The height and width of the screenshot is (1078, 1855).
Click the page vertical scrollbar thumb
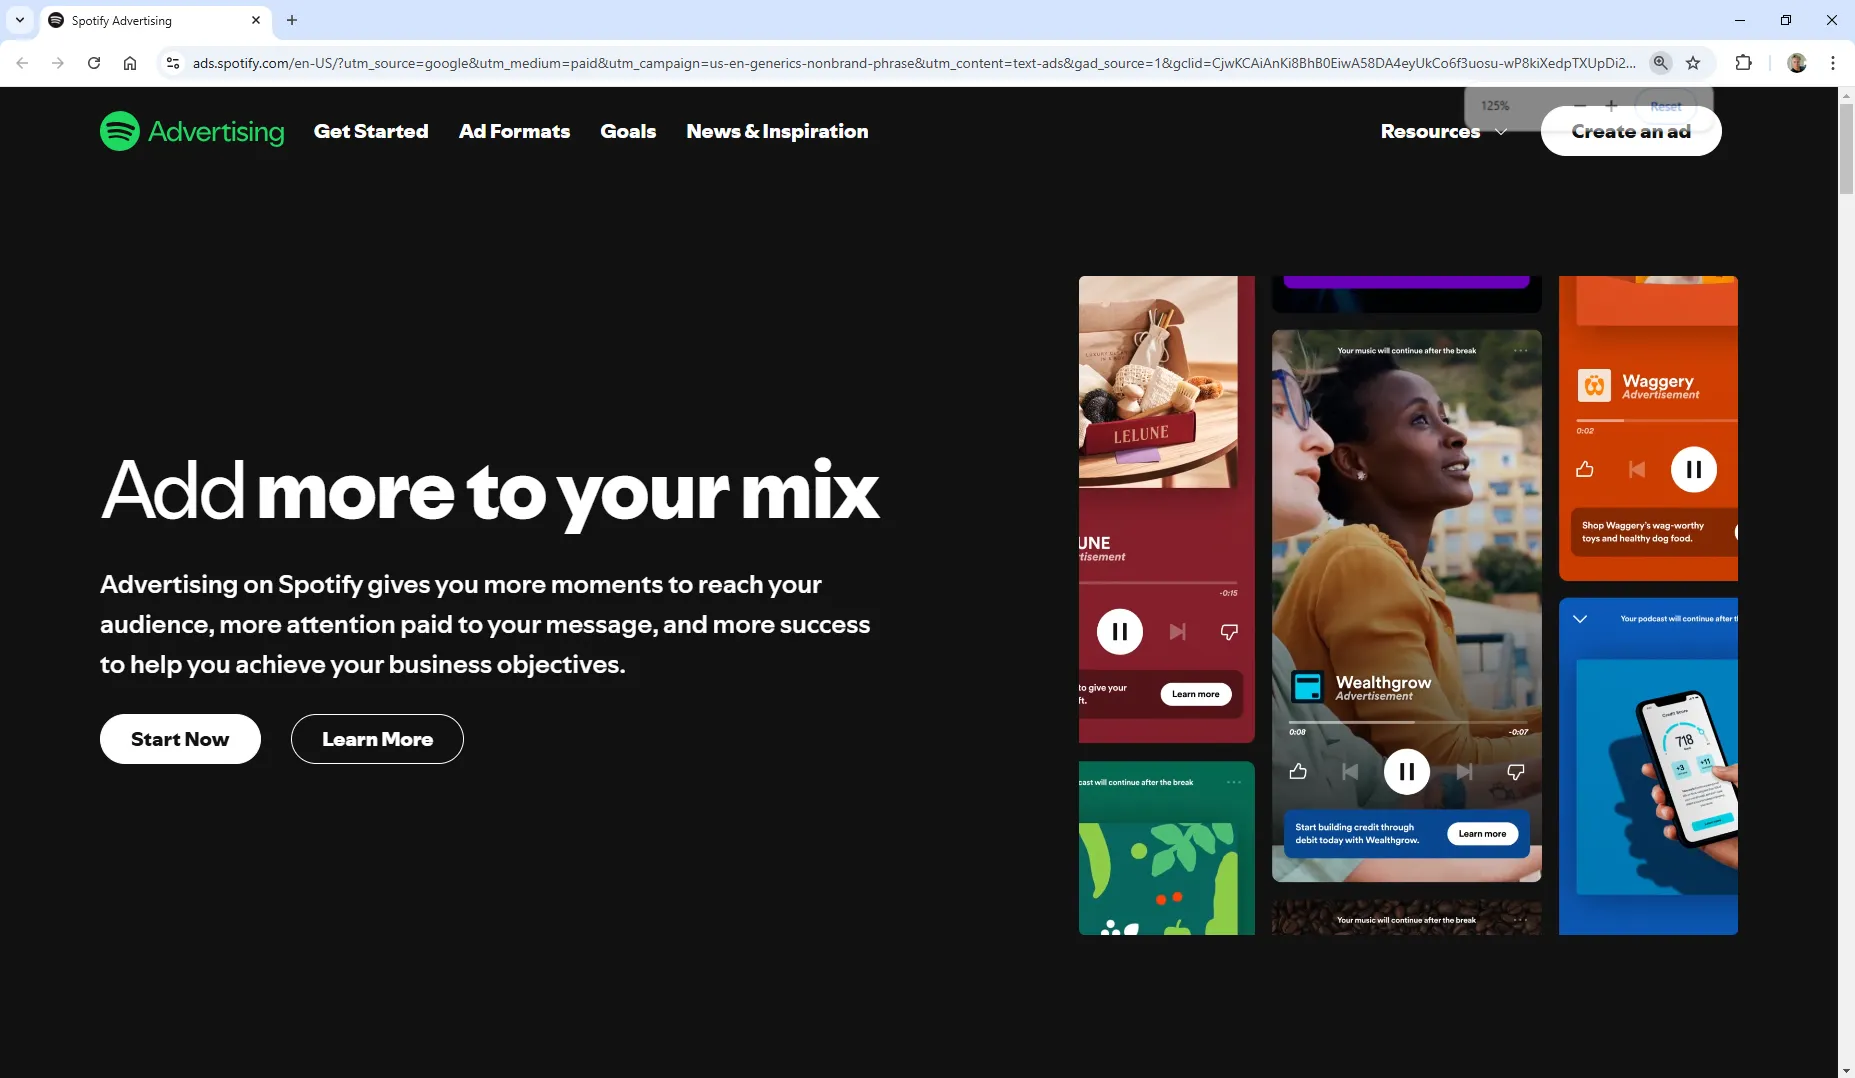[x=1846, y=148]
